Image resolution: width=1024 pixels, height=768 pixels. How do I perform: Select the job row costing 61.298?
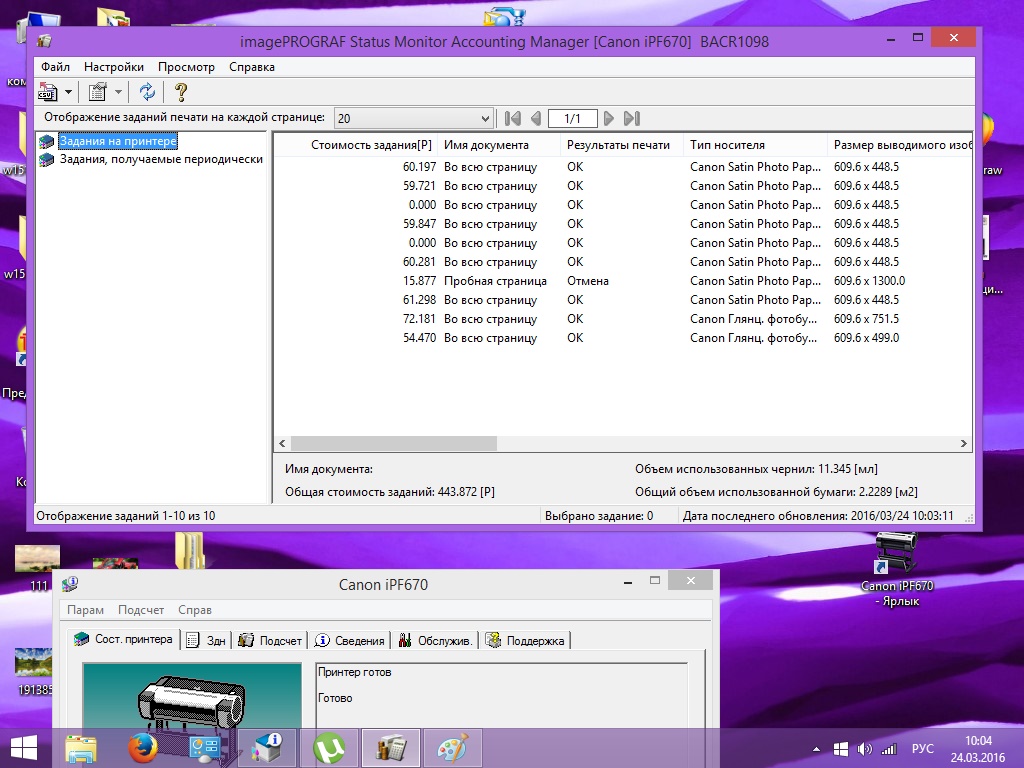click(622, 300)
